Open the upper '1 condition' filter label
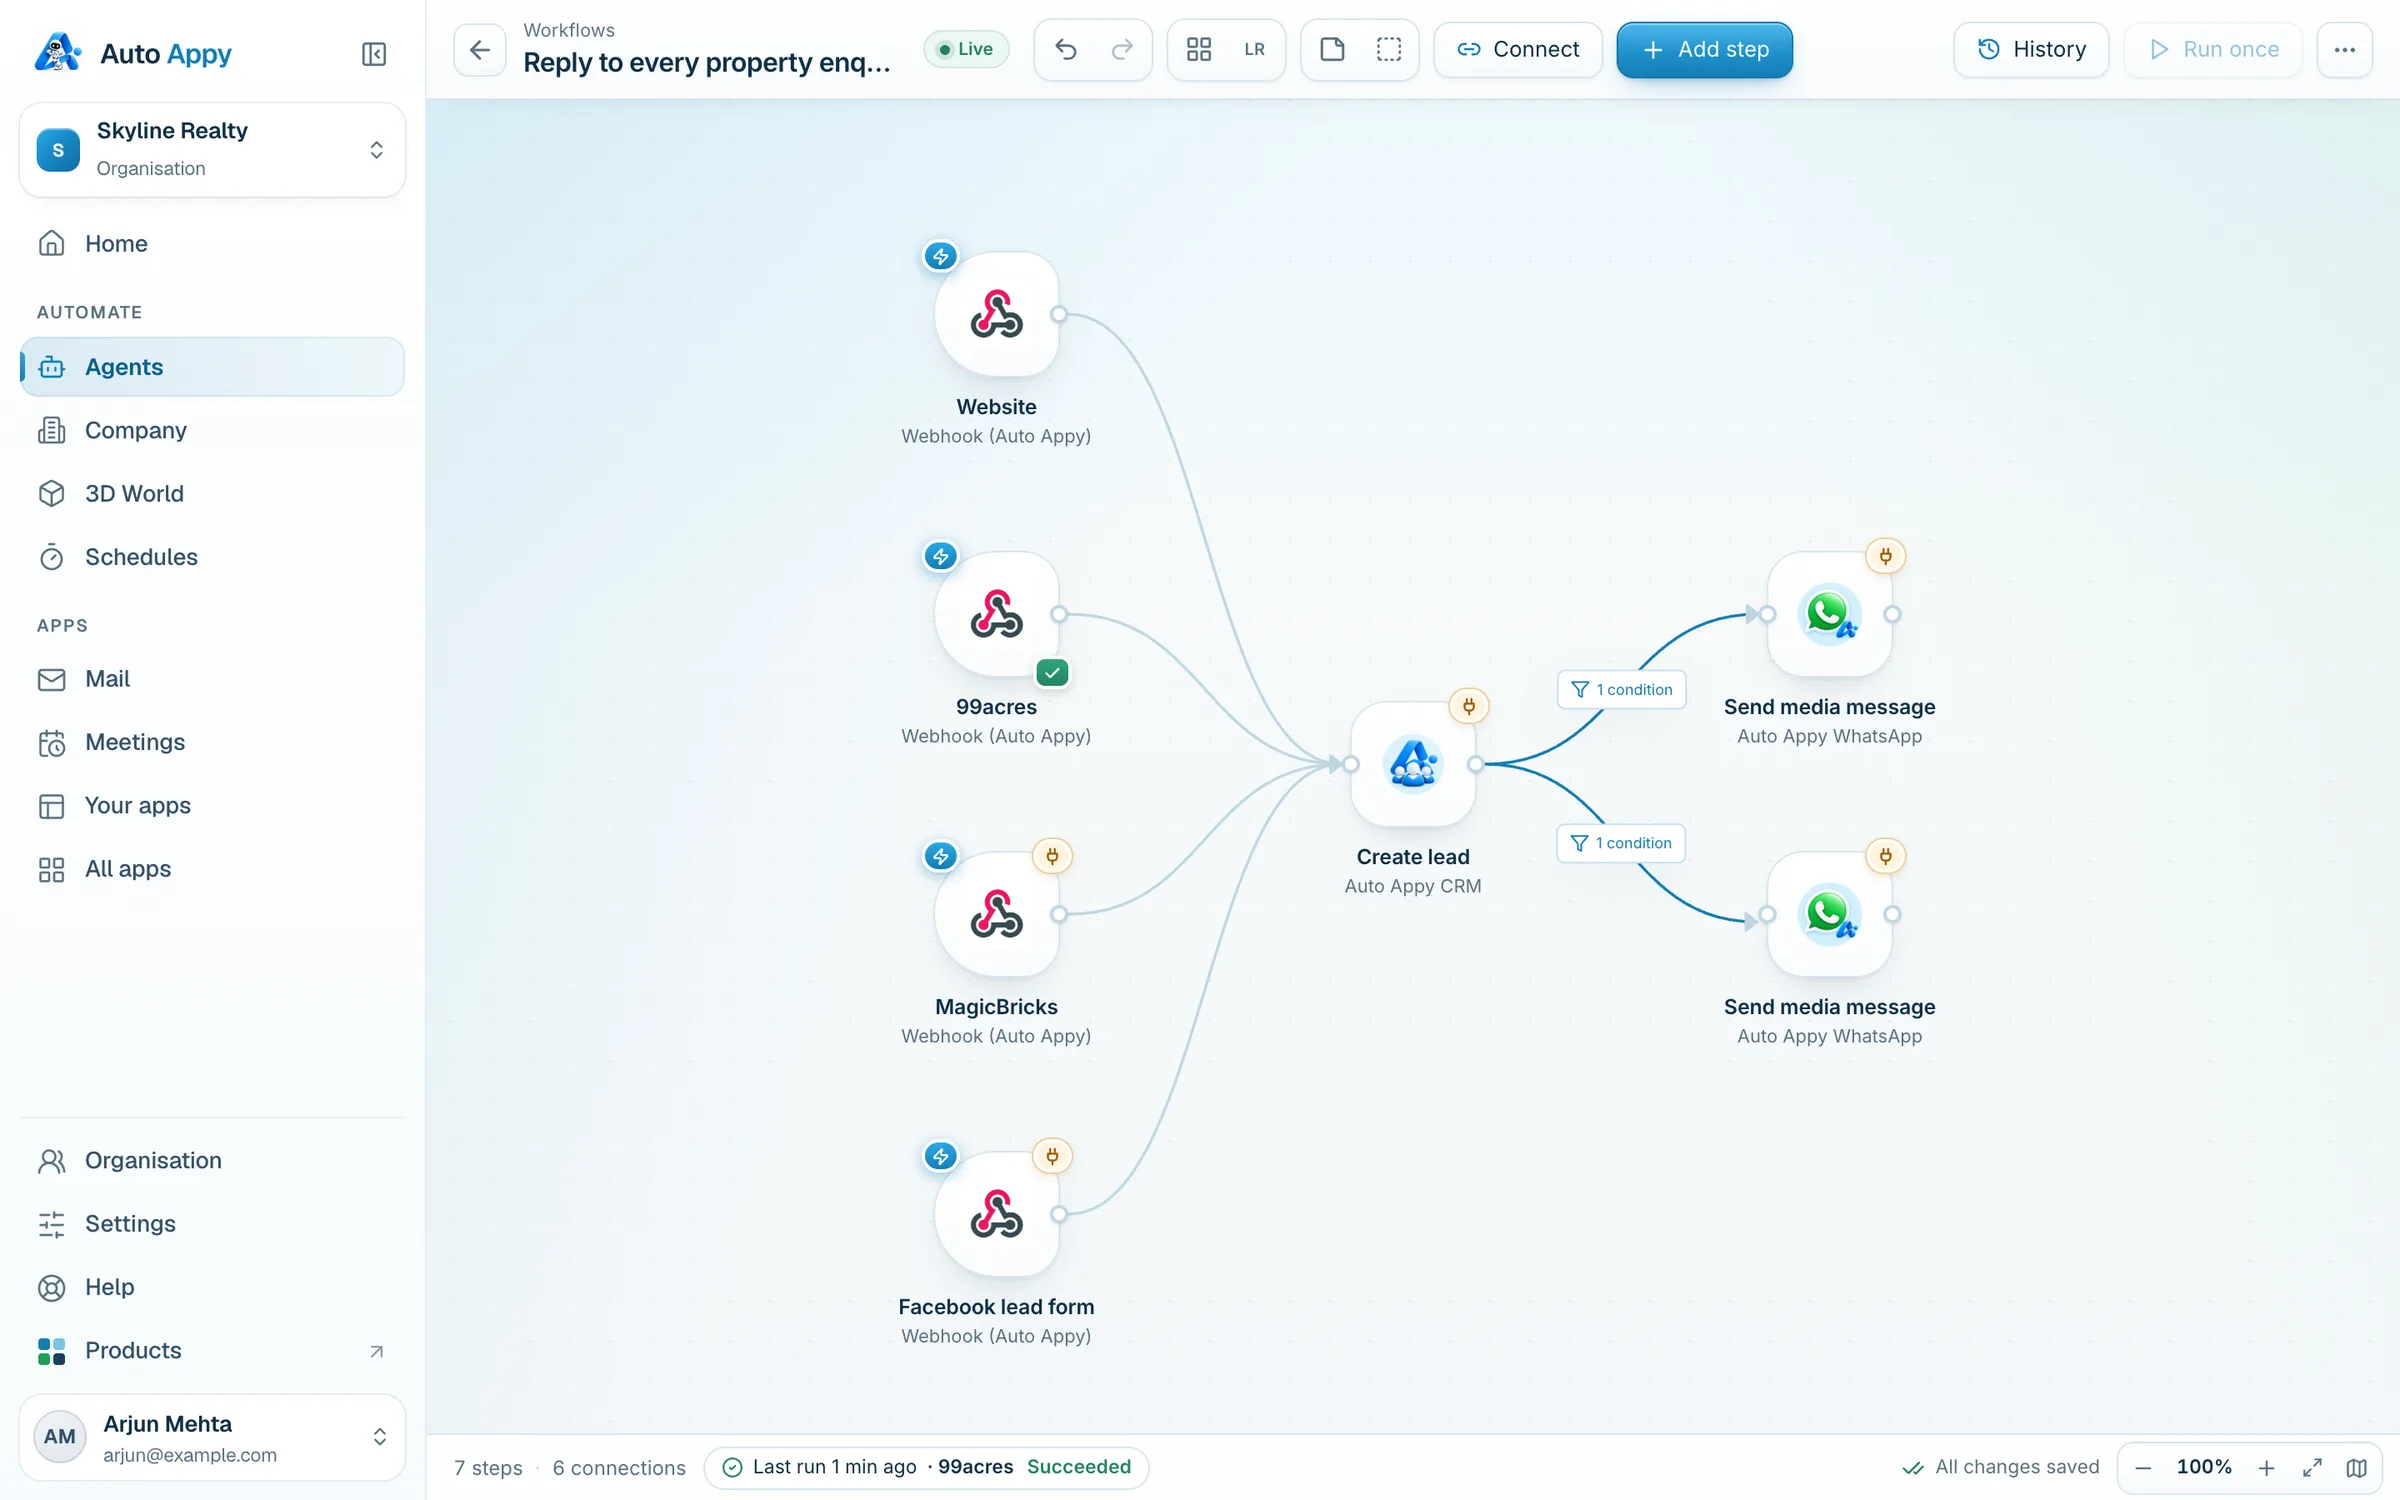The height and width of the screenshot is (1500, 2400). (1621, 690)
